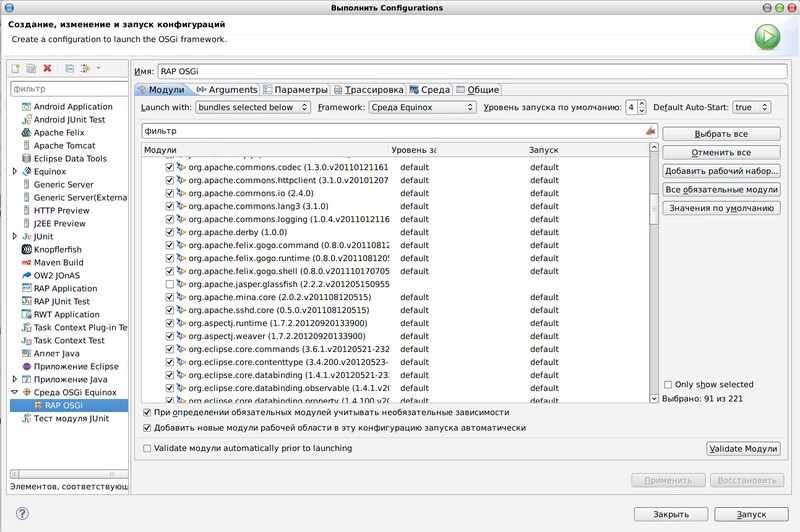800x532 pixels.
Task: Focus the left configurations фильтр field
Action: point(69,89)
